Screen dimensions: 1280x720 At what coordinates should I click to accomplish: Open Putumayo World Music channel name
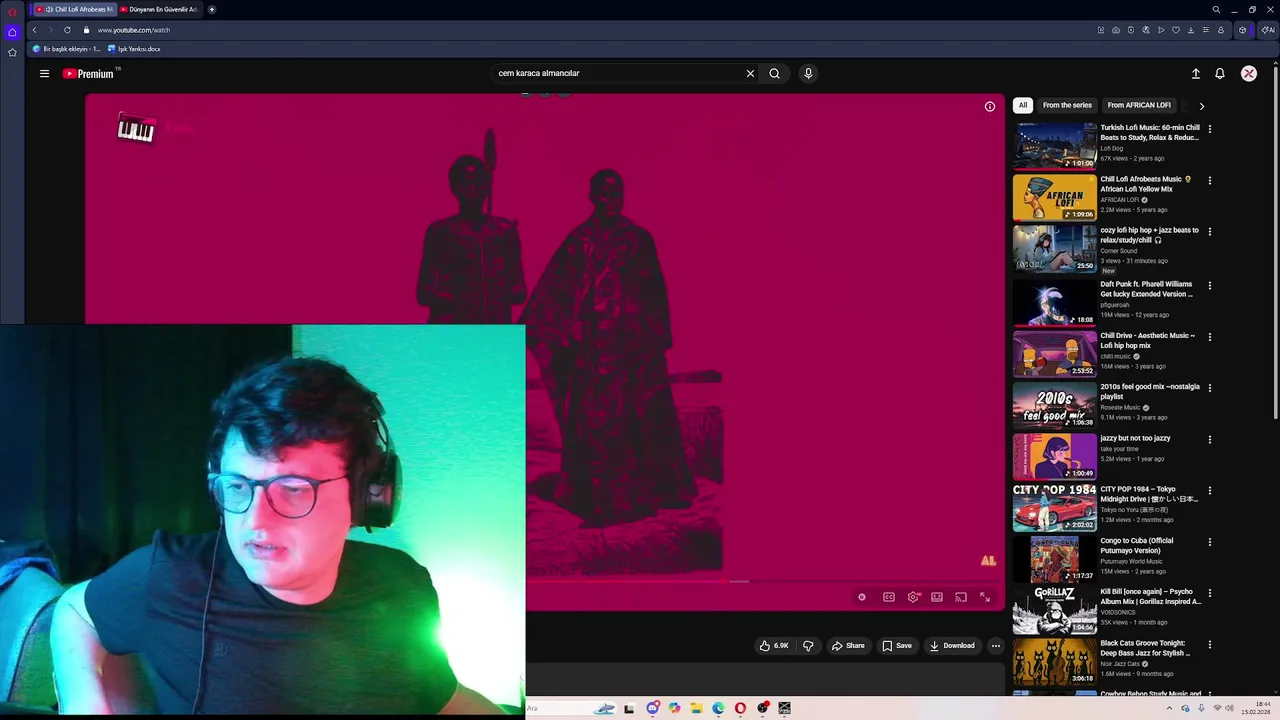pyautogui.click(x=1131, y=561)
